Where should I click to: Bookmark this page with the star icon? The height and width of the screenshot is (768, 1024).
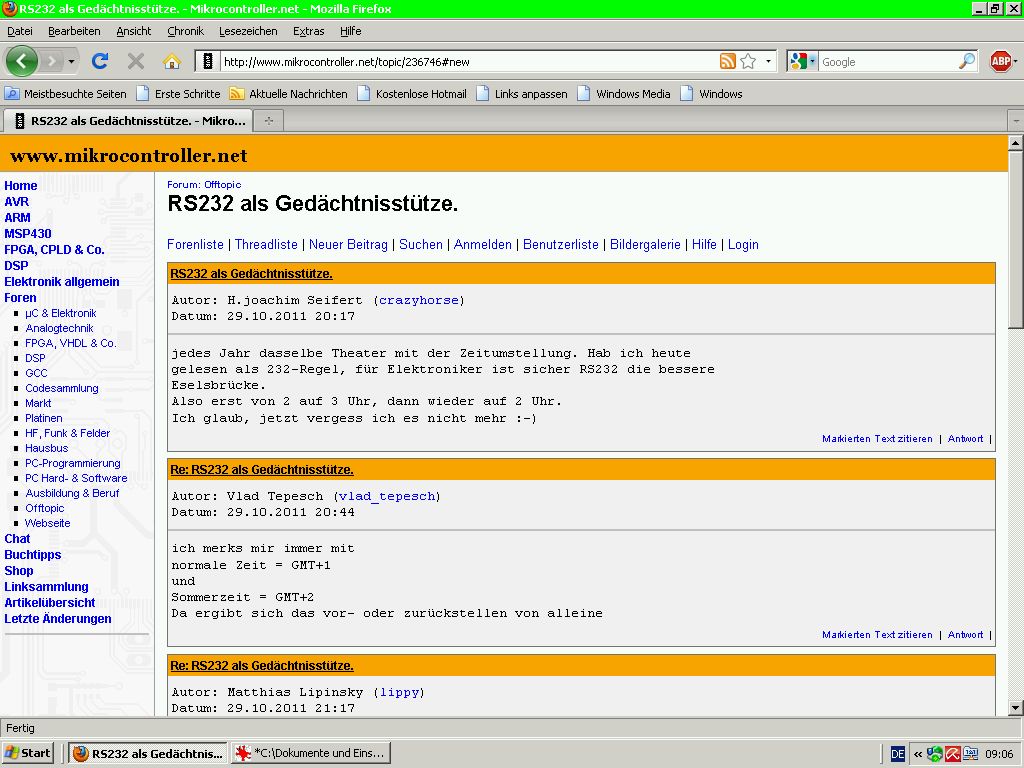click(748, 61)
